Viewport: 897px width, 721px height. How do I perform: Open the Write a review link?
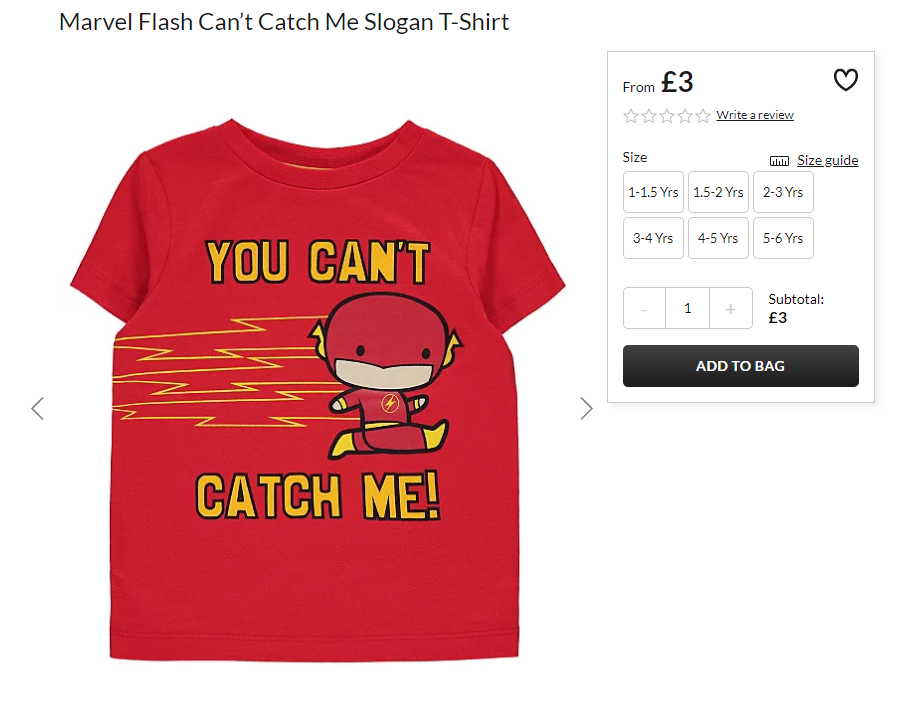point(755,115)
